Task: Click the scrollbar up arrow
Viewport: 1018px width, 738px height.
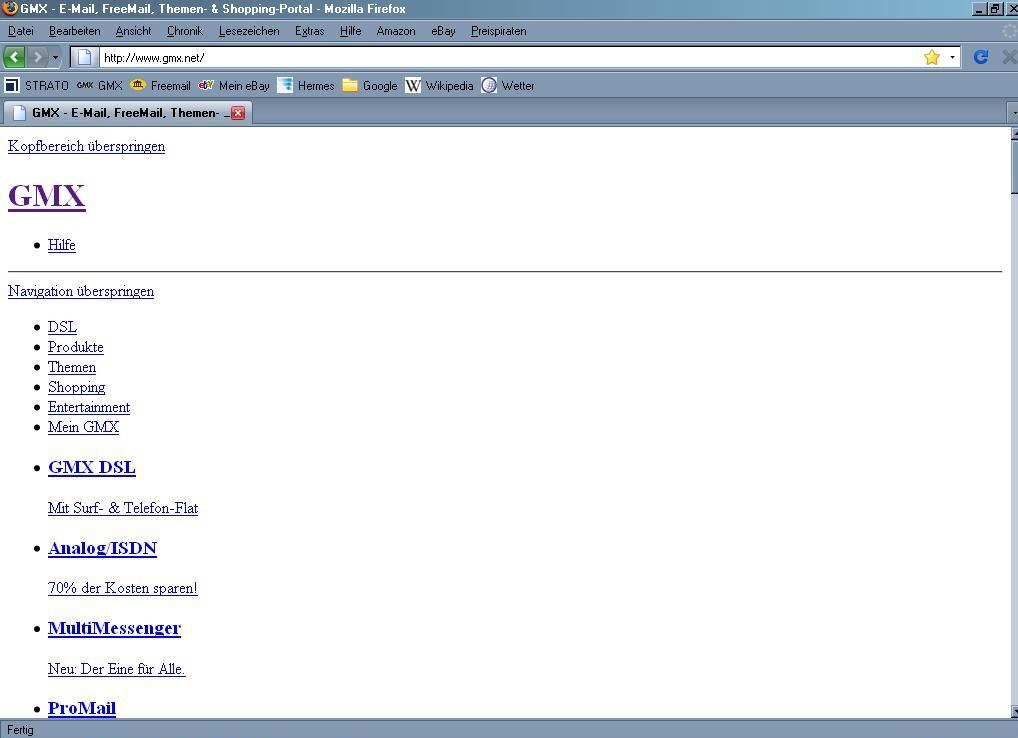Action: click(x=1014, y=133)
